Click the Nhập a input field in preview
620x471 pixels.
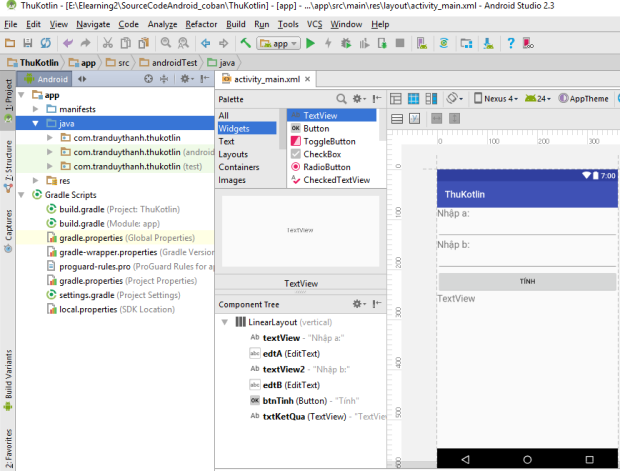[527, 228]
